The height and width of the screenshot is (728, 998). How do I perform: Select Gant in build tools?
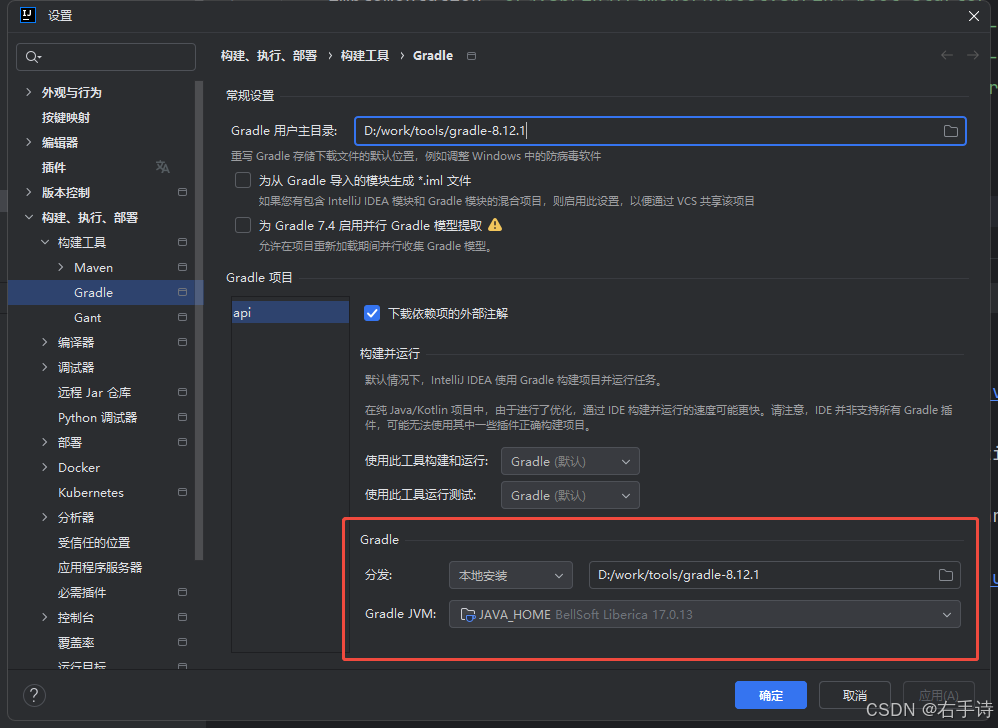point(87,318)
